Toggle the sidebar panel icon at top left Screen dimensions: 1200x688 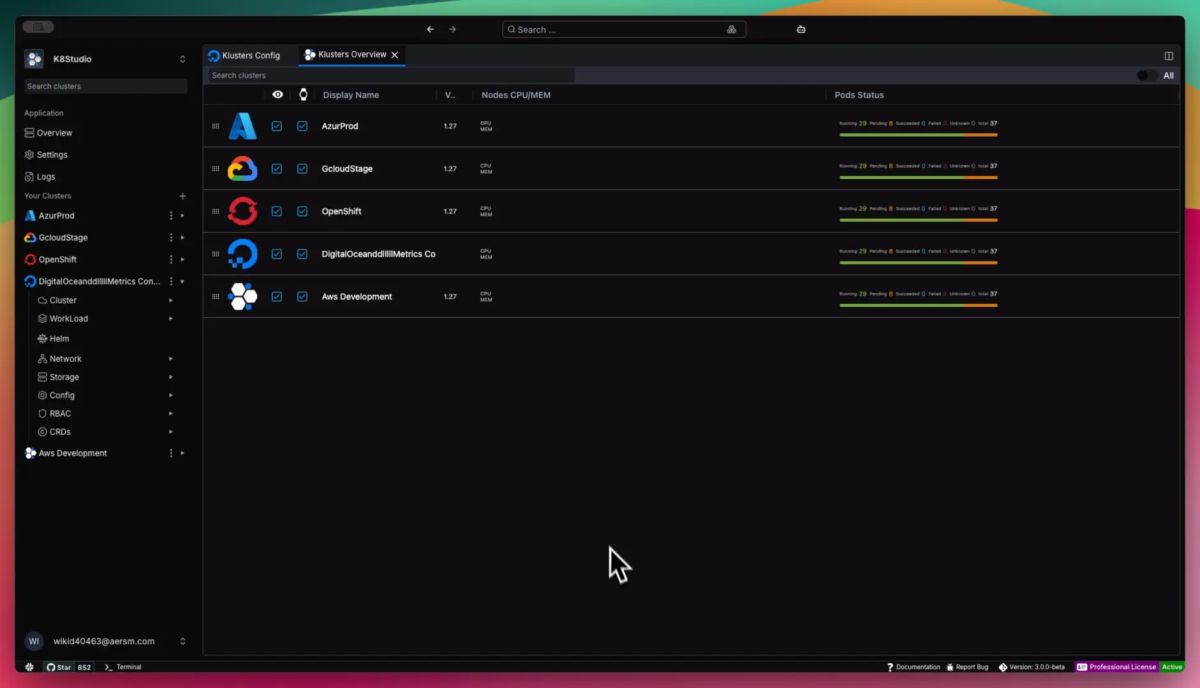[38, 27]
